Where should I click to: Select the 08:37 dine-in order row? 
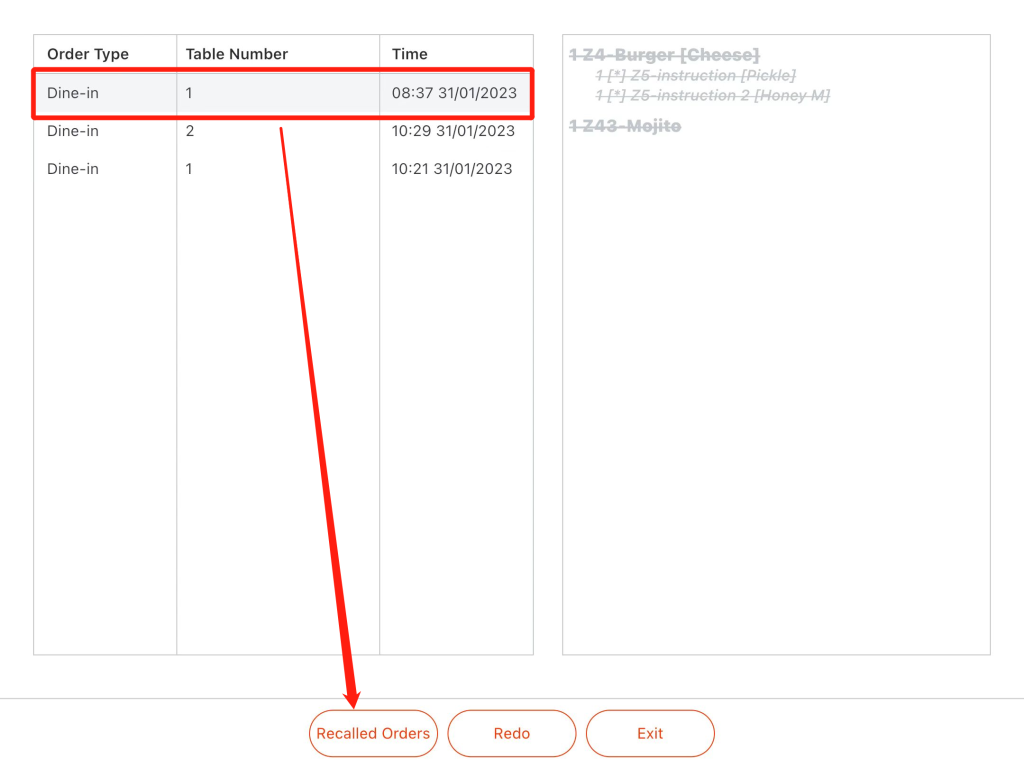[x=283, y=93]
